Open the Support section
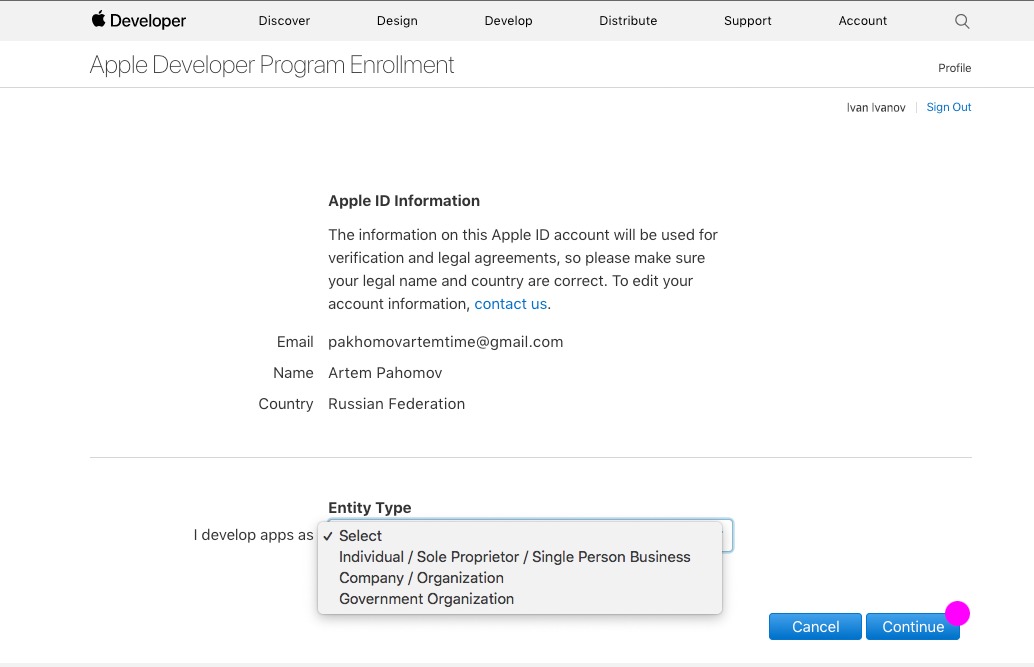The width and height of the screenshot is (1034, 667). (x=747, y=20)
